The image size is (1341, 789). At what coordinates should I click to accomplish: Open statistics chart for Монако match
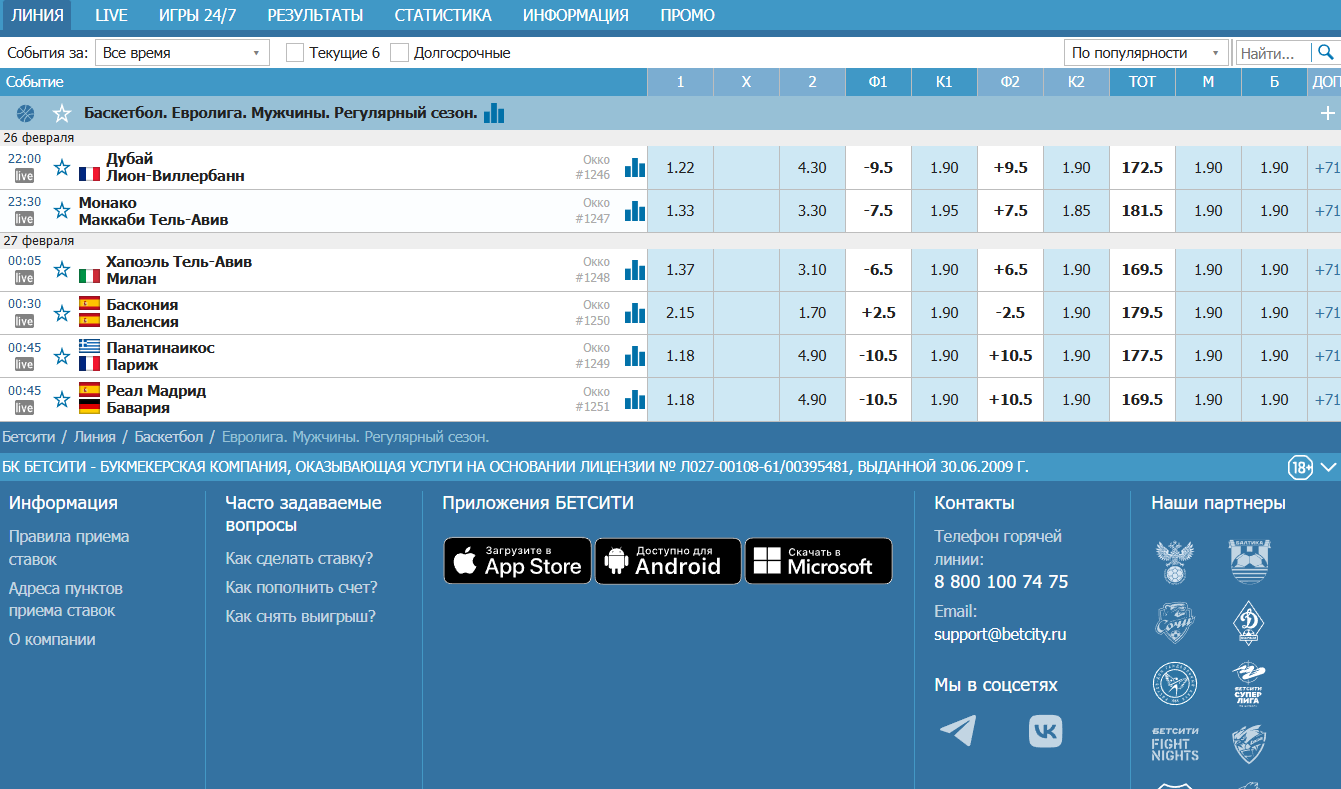[x=635, y=211]
